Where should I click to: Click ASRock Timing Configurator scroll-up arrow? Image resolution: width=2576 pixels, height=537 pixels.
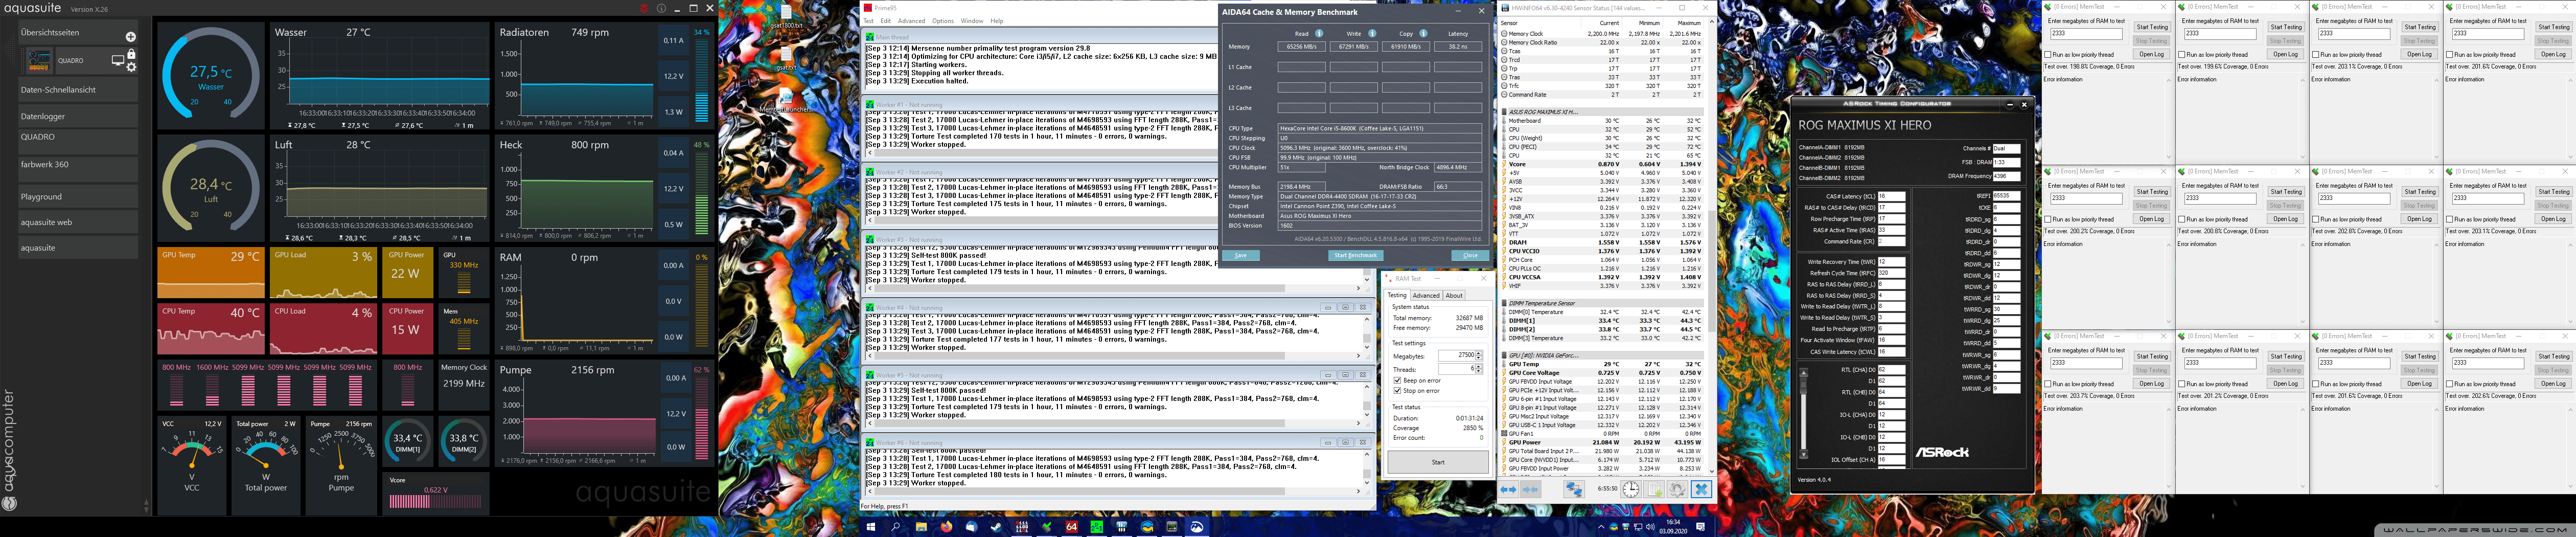[x=1804, y=373]
